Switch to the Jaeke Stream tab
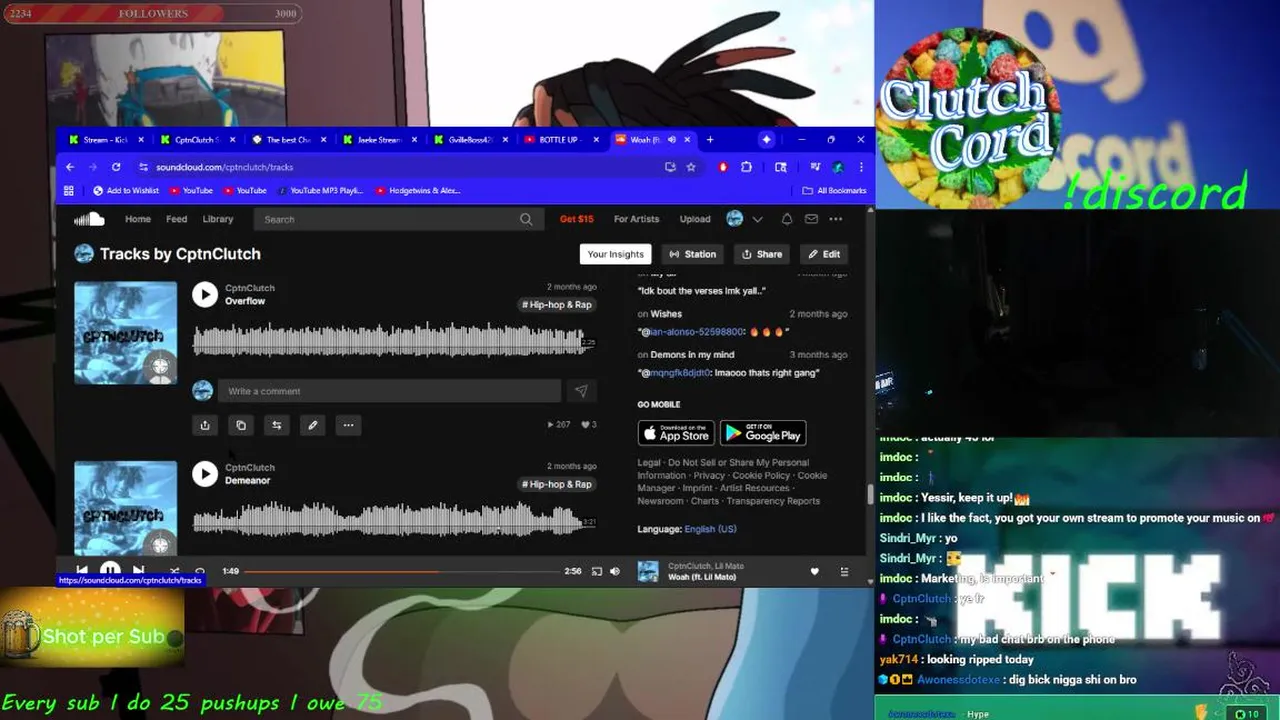The image size is (1280, 720). pyautogui.click(x=379, y=140)
